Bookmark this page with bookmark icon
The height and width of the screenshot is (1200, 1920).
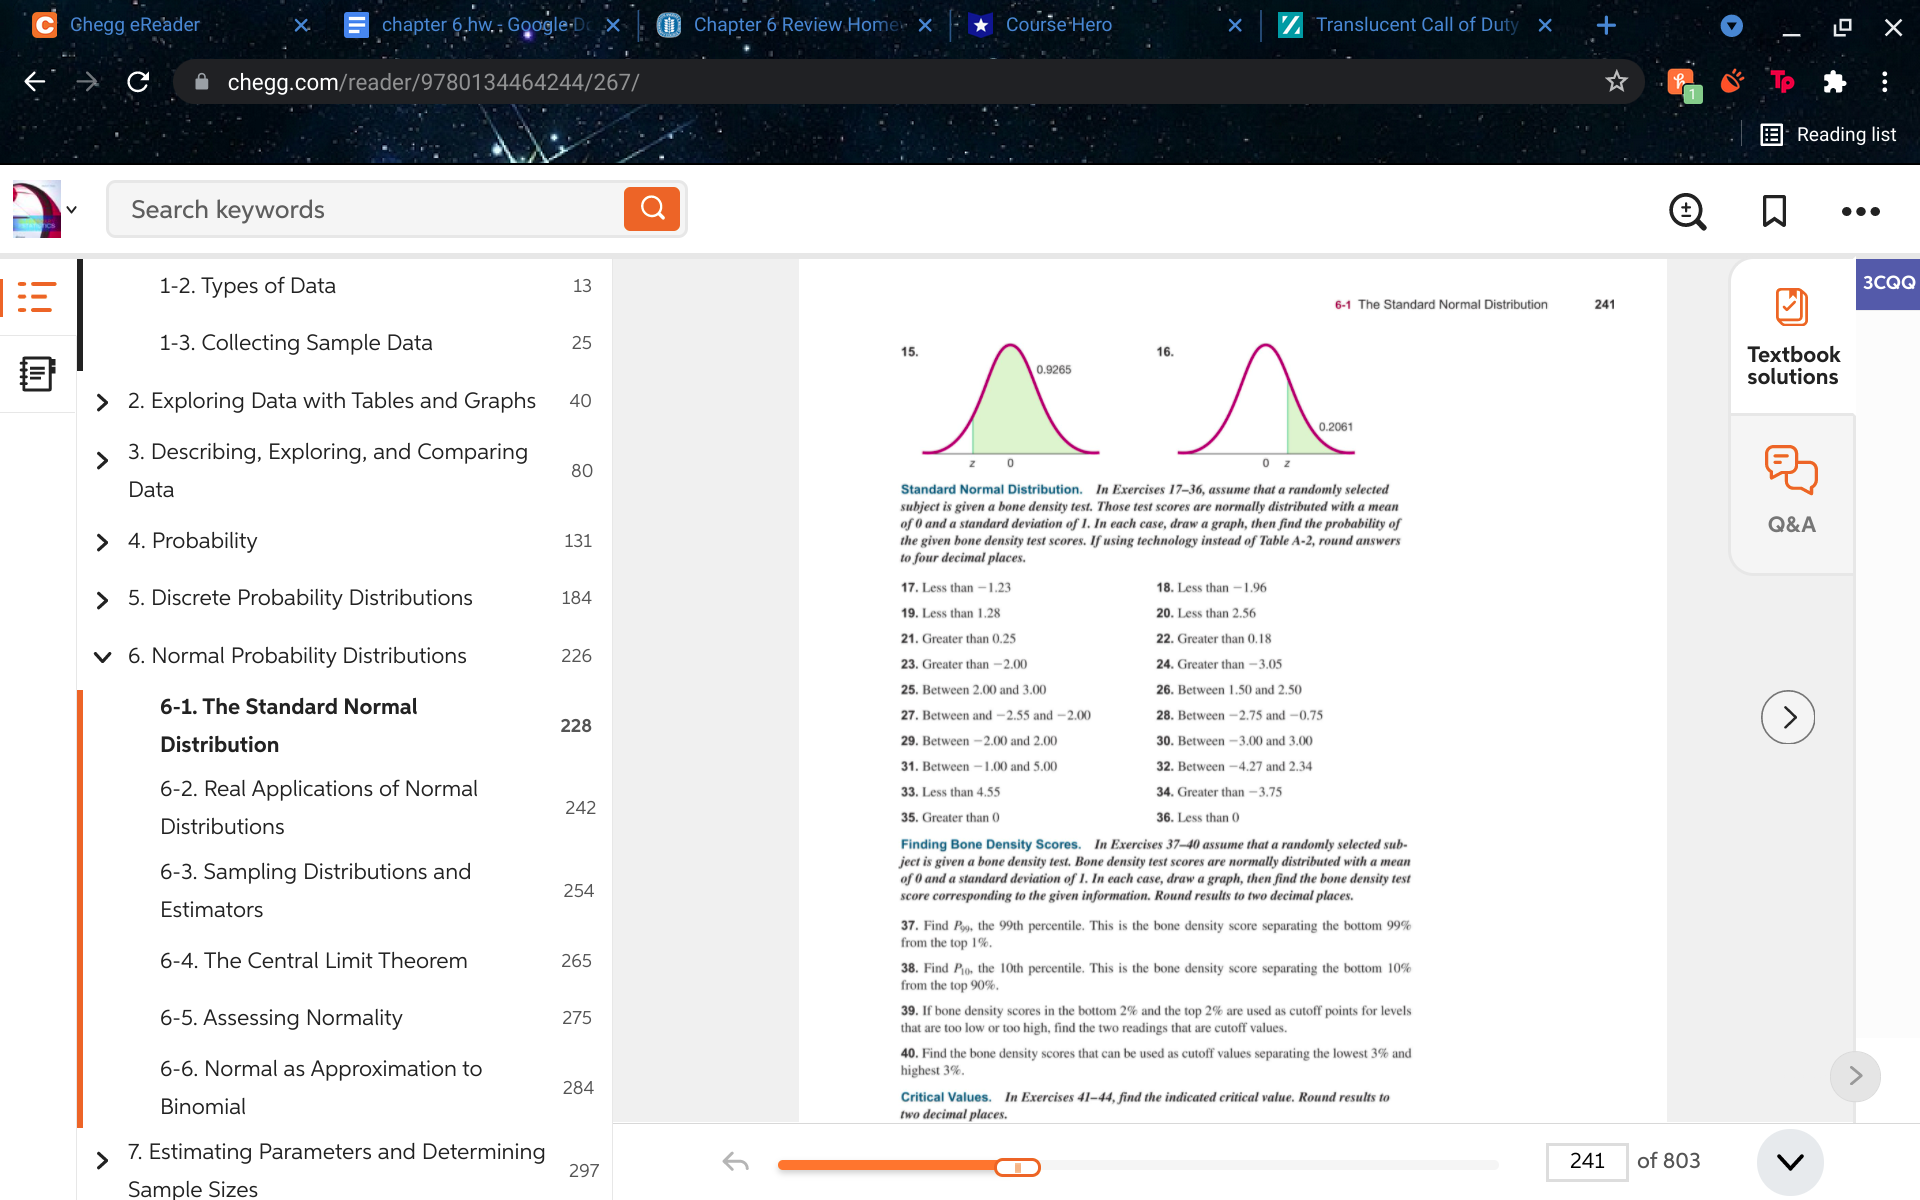(x=1774, y=211)
